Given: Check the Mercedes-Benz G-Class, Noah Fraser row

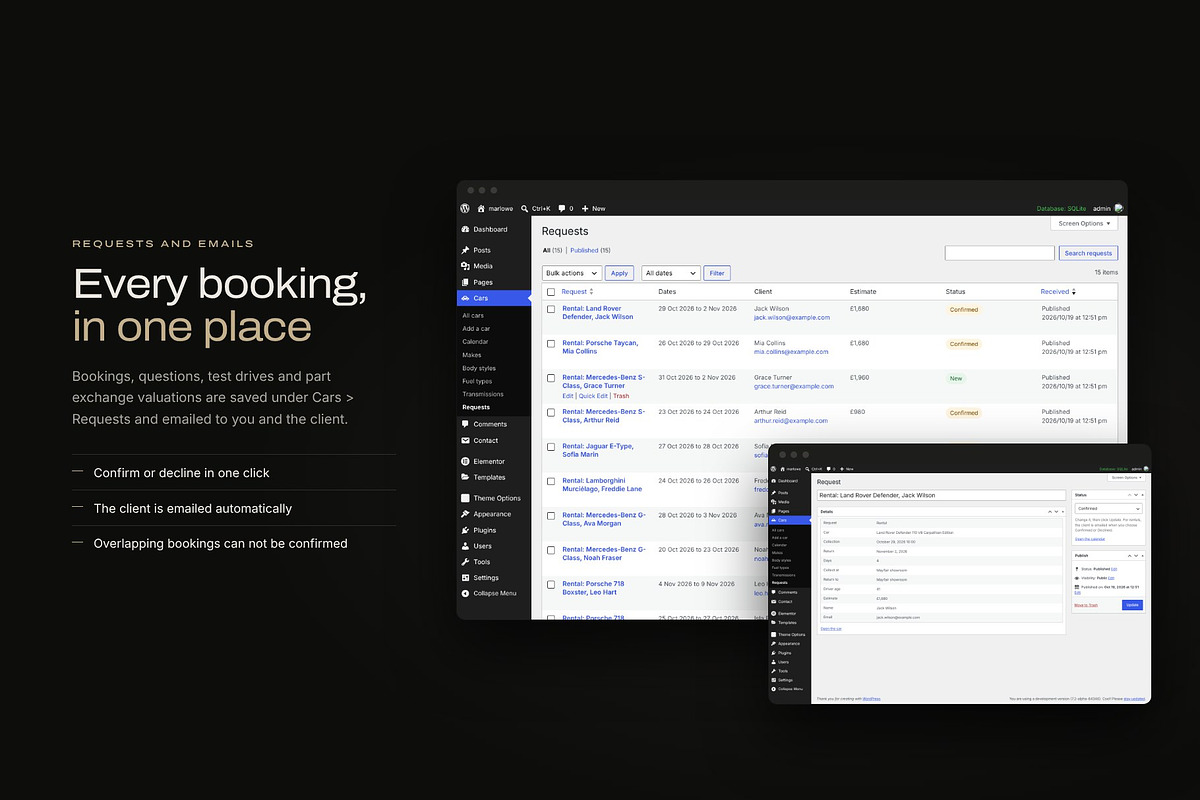Looking at the screenshot, I should [551, 550].
